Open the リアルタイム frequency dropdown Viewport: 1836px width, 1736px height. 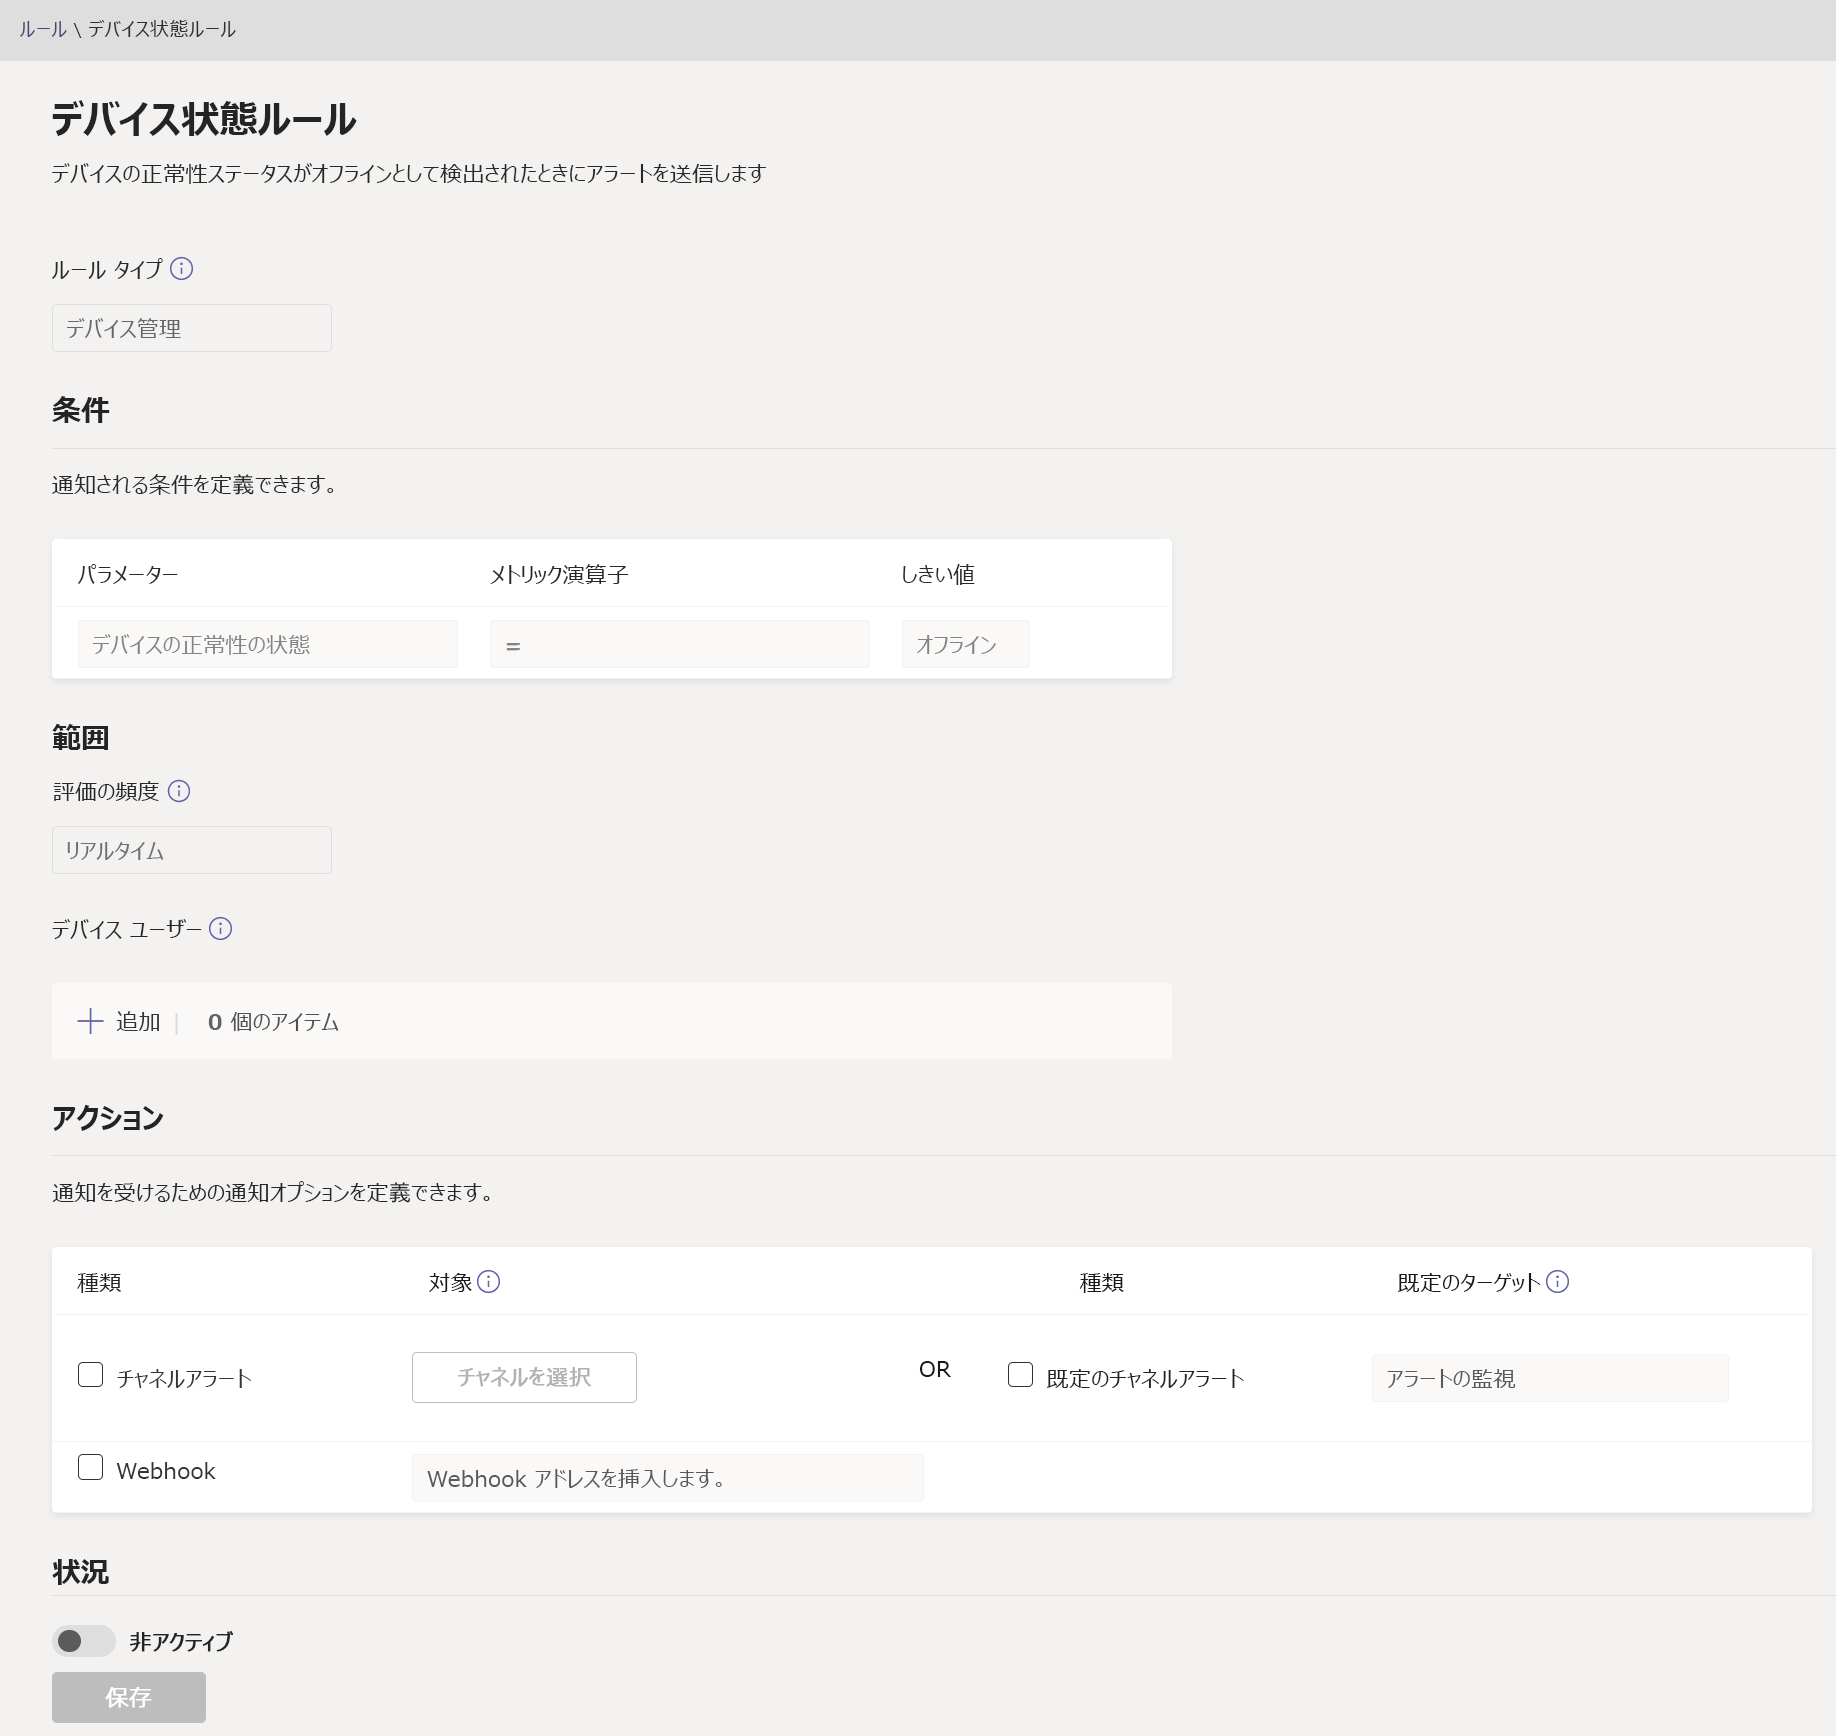tap(192, 850)
